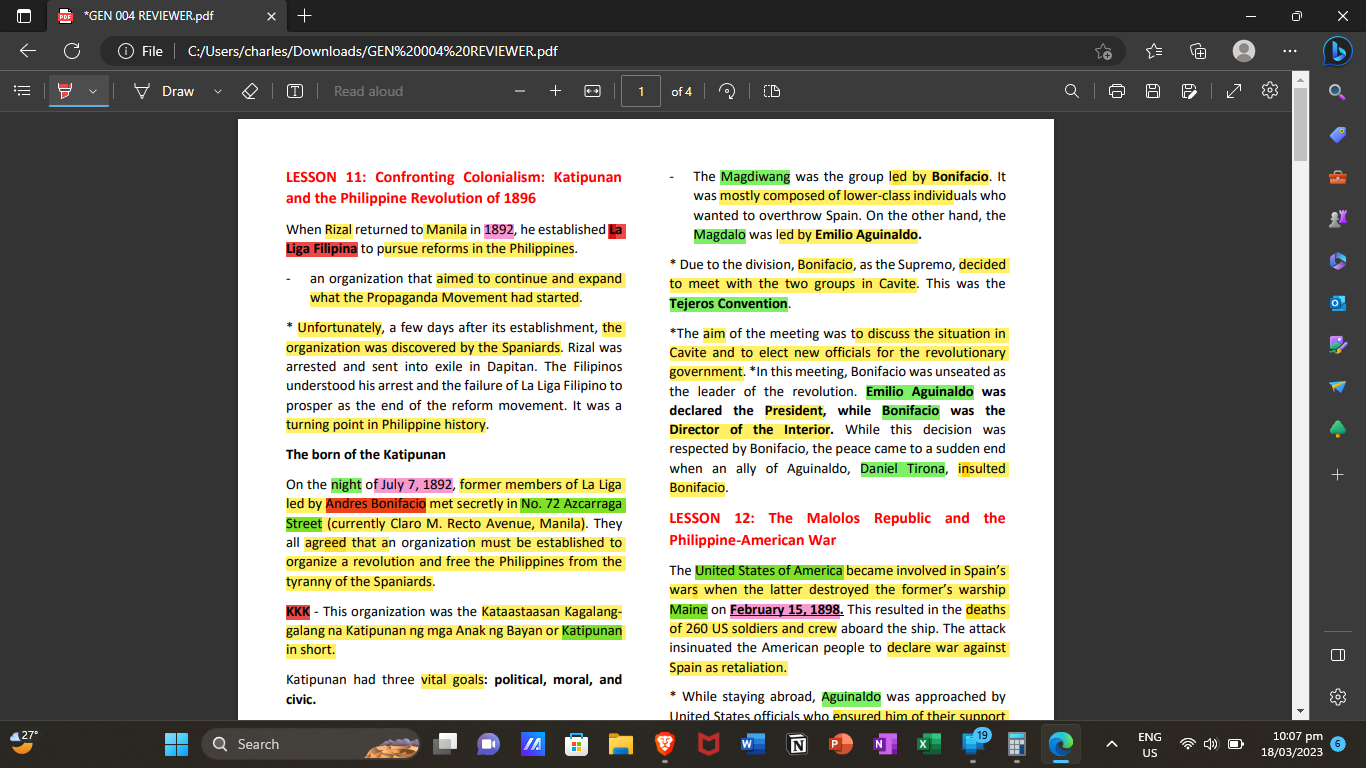The image size is (1366, 768).
Task: Expand the highlighter color dropdown arrow
Action: pos(93,91)
